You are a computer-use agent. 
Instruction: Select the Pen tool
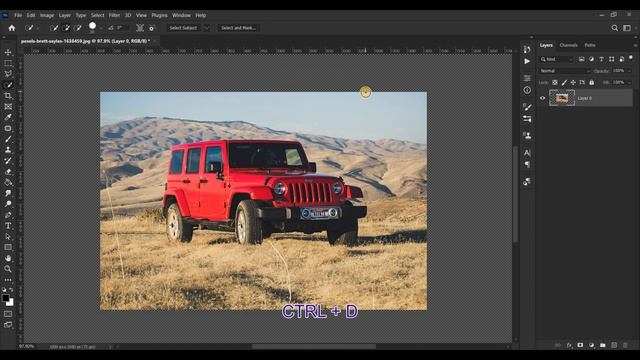coord(8,215)
